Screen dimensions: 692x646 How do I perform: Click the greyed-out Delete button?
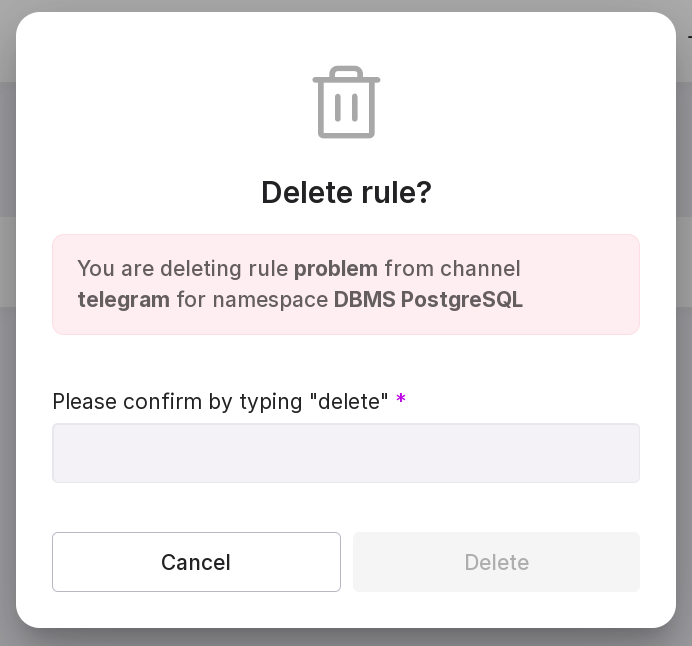click(x=496, y=562)
